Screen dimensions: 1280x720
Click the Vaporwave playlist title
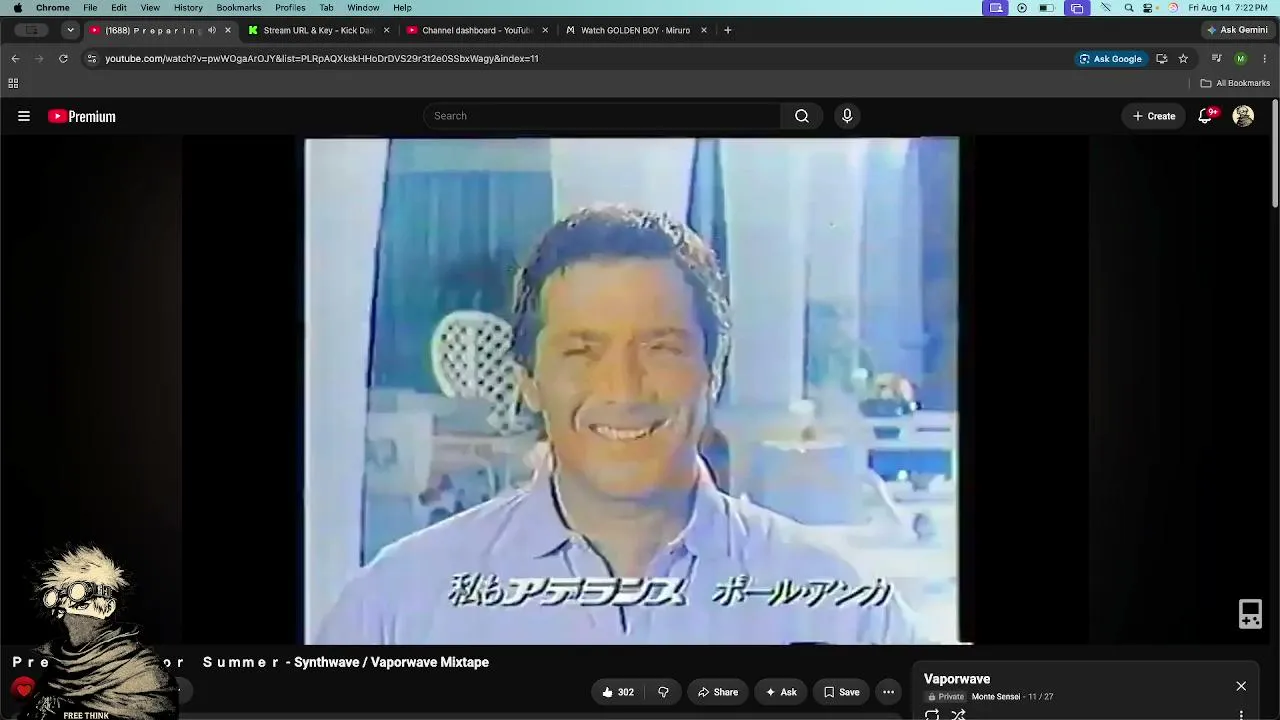[957, 679]
